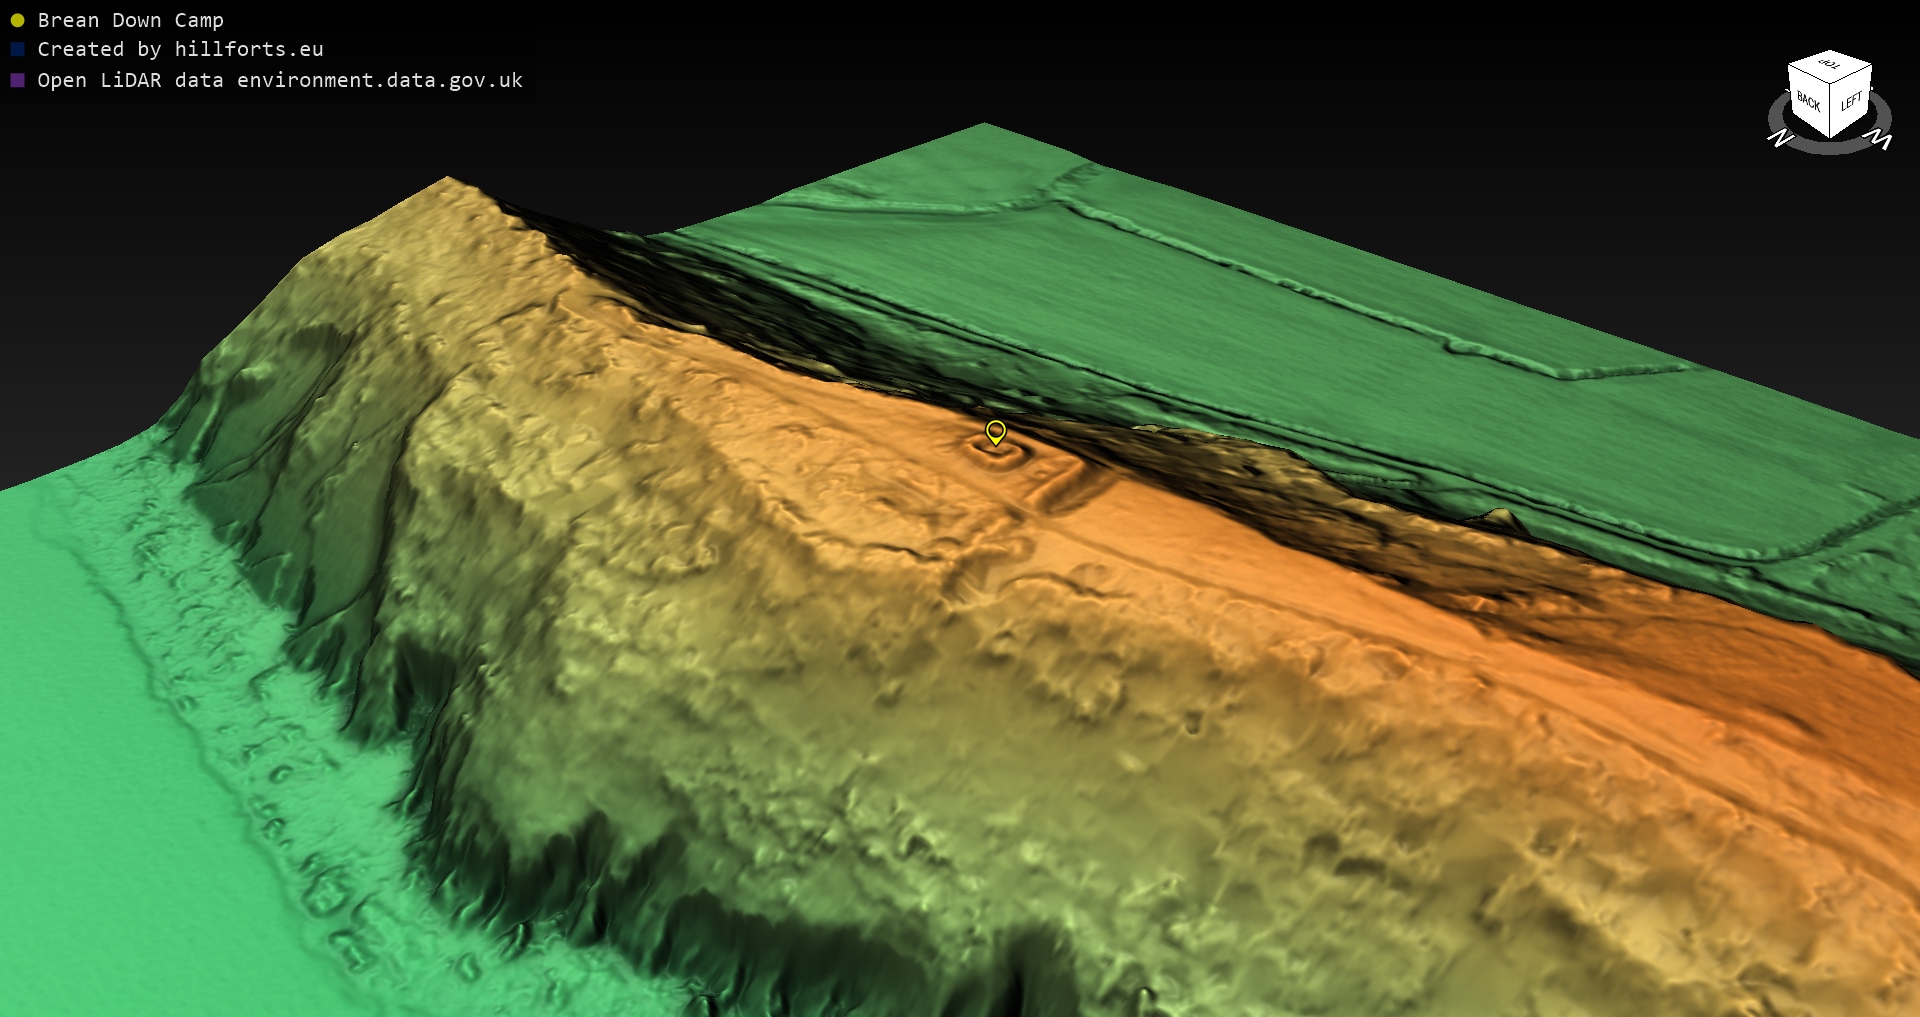
Task: Click the peaked summit at the ridge's far end
Action: [448, 180]
